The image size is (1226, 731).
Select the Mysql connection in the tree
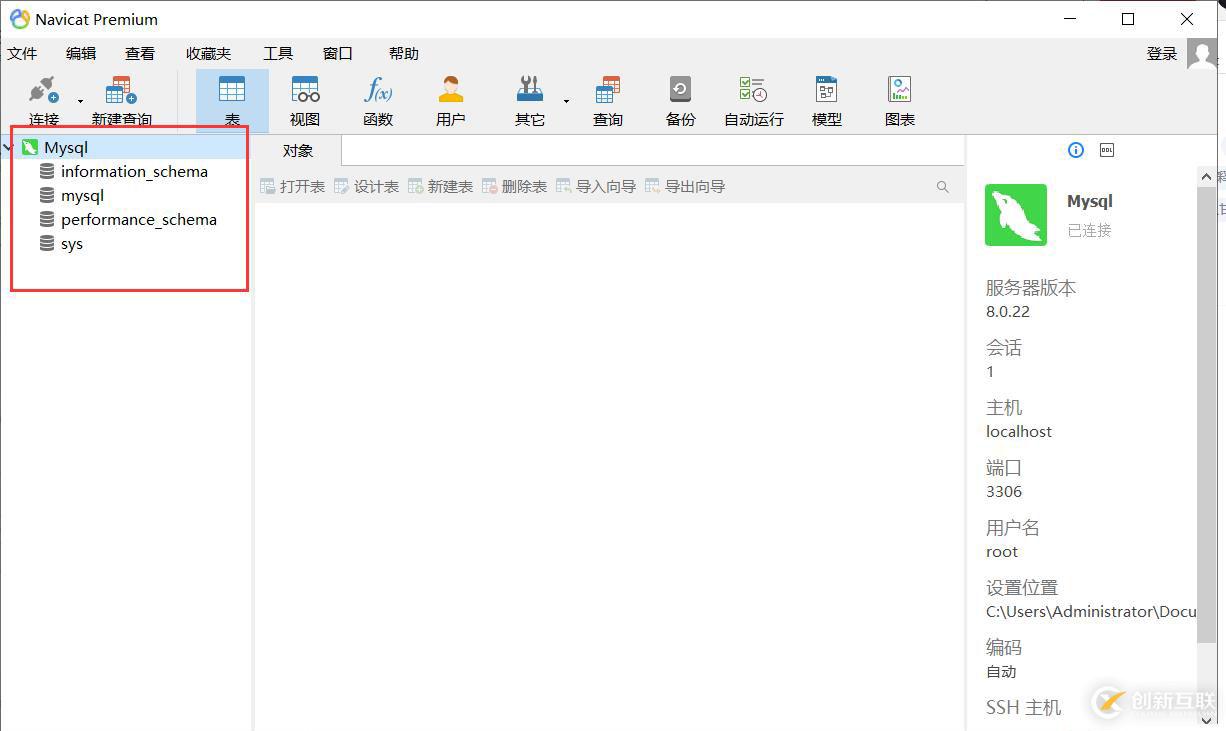click(x=66, y=147)
